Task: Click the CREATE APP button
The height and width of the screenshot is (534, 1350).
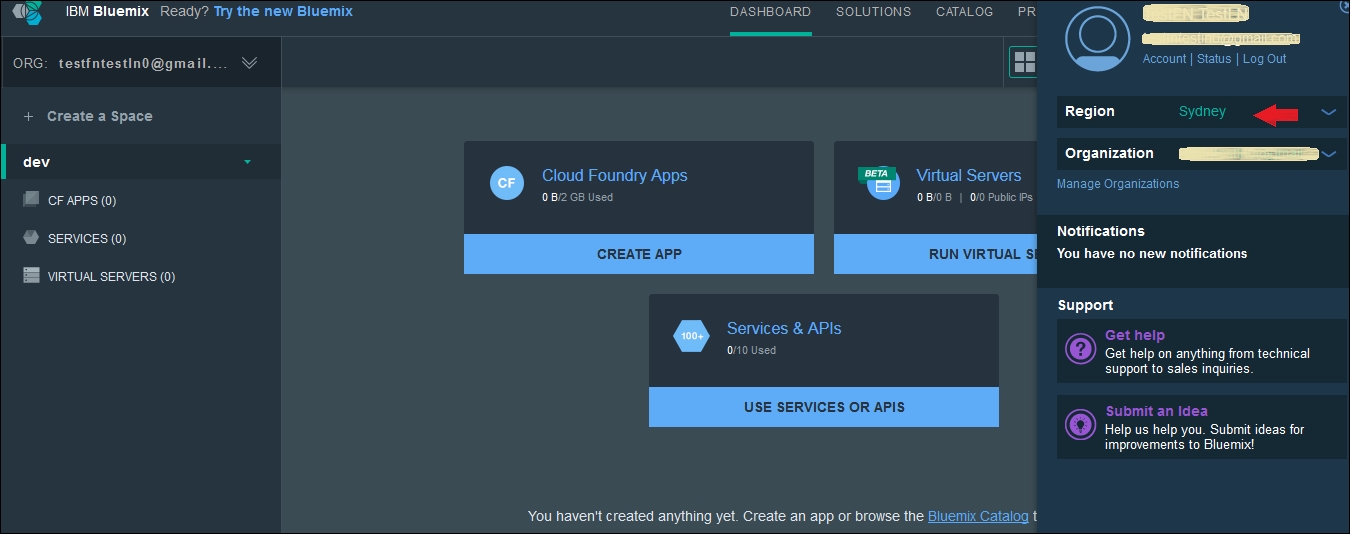Action: coord(639,254)
